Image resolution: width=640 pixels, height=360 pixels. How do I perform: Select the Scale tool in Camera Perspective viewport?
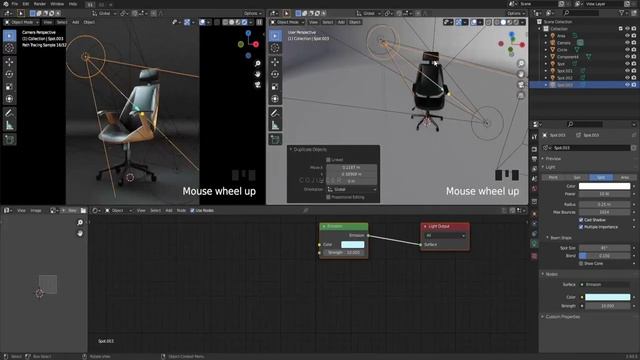pyautogui.click(x=9, y=87)
